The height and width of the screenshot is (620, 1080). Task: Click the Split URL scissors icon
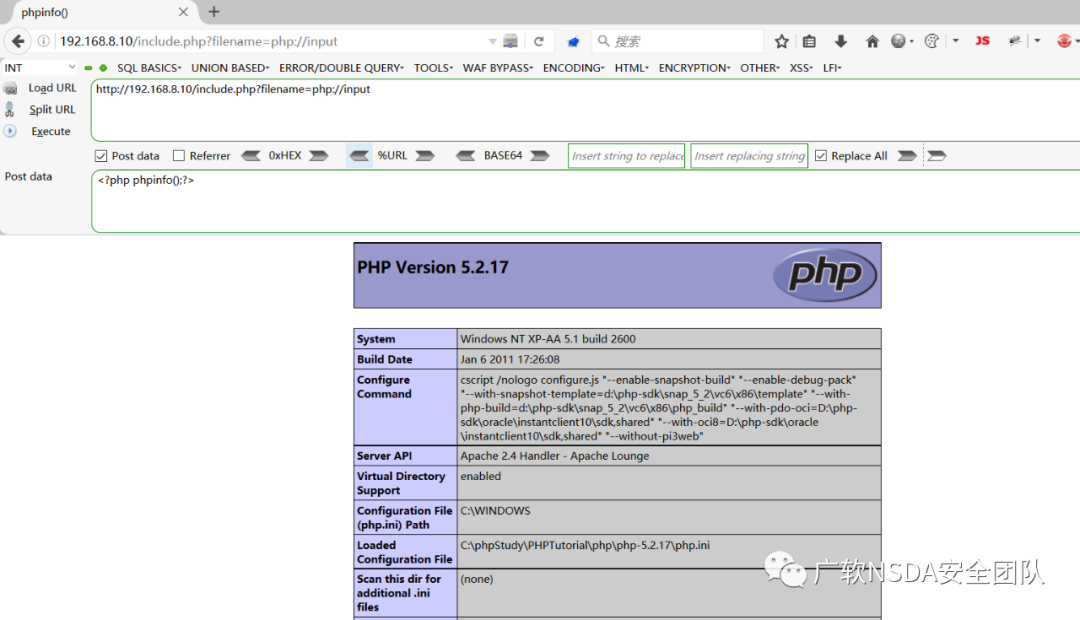click(x=10, y=110)
